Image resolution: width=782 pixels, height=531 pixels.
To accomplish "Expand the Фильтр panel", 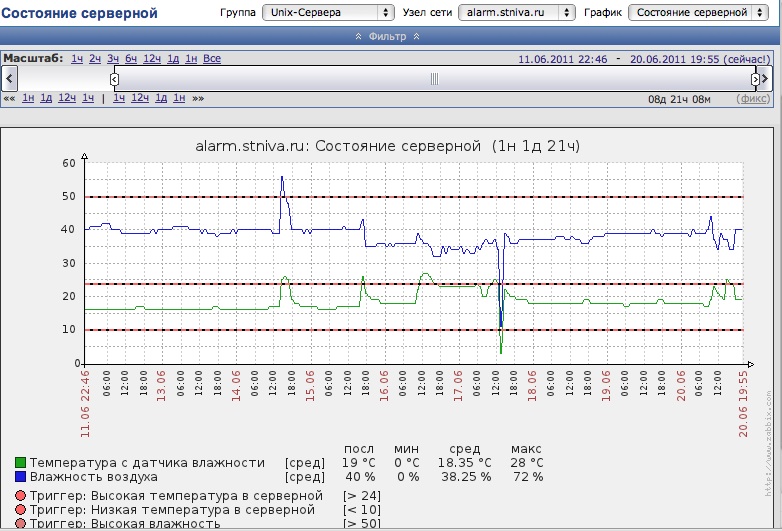I will [x=388, y=36].
